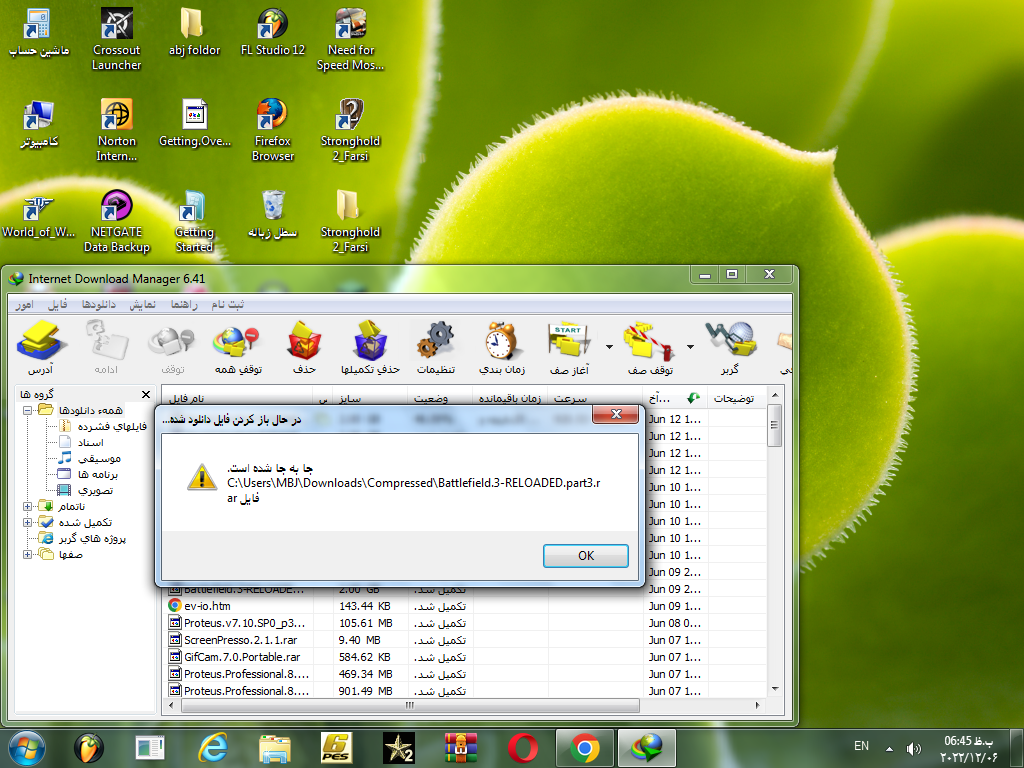Expand the Unfinished (ناتمام) tree node
The image size is (1024, 768).
(28, 507)
